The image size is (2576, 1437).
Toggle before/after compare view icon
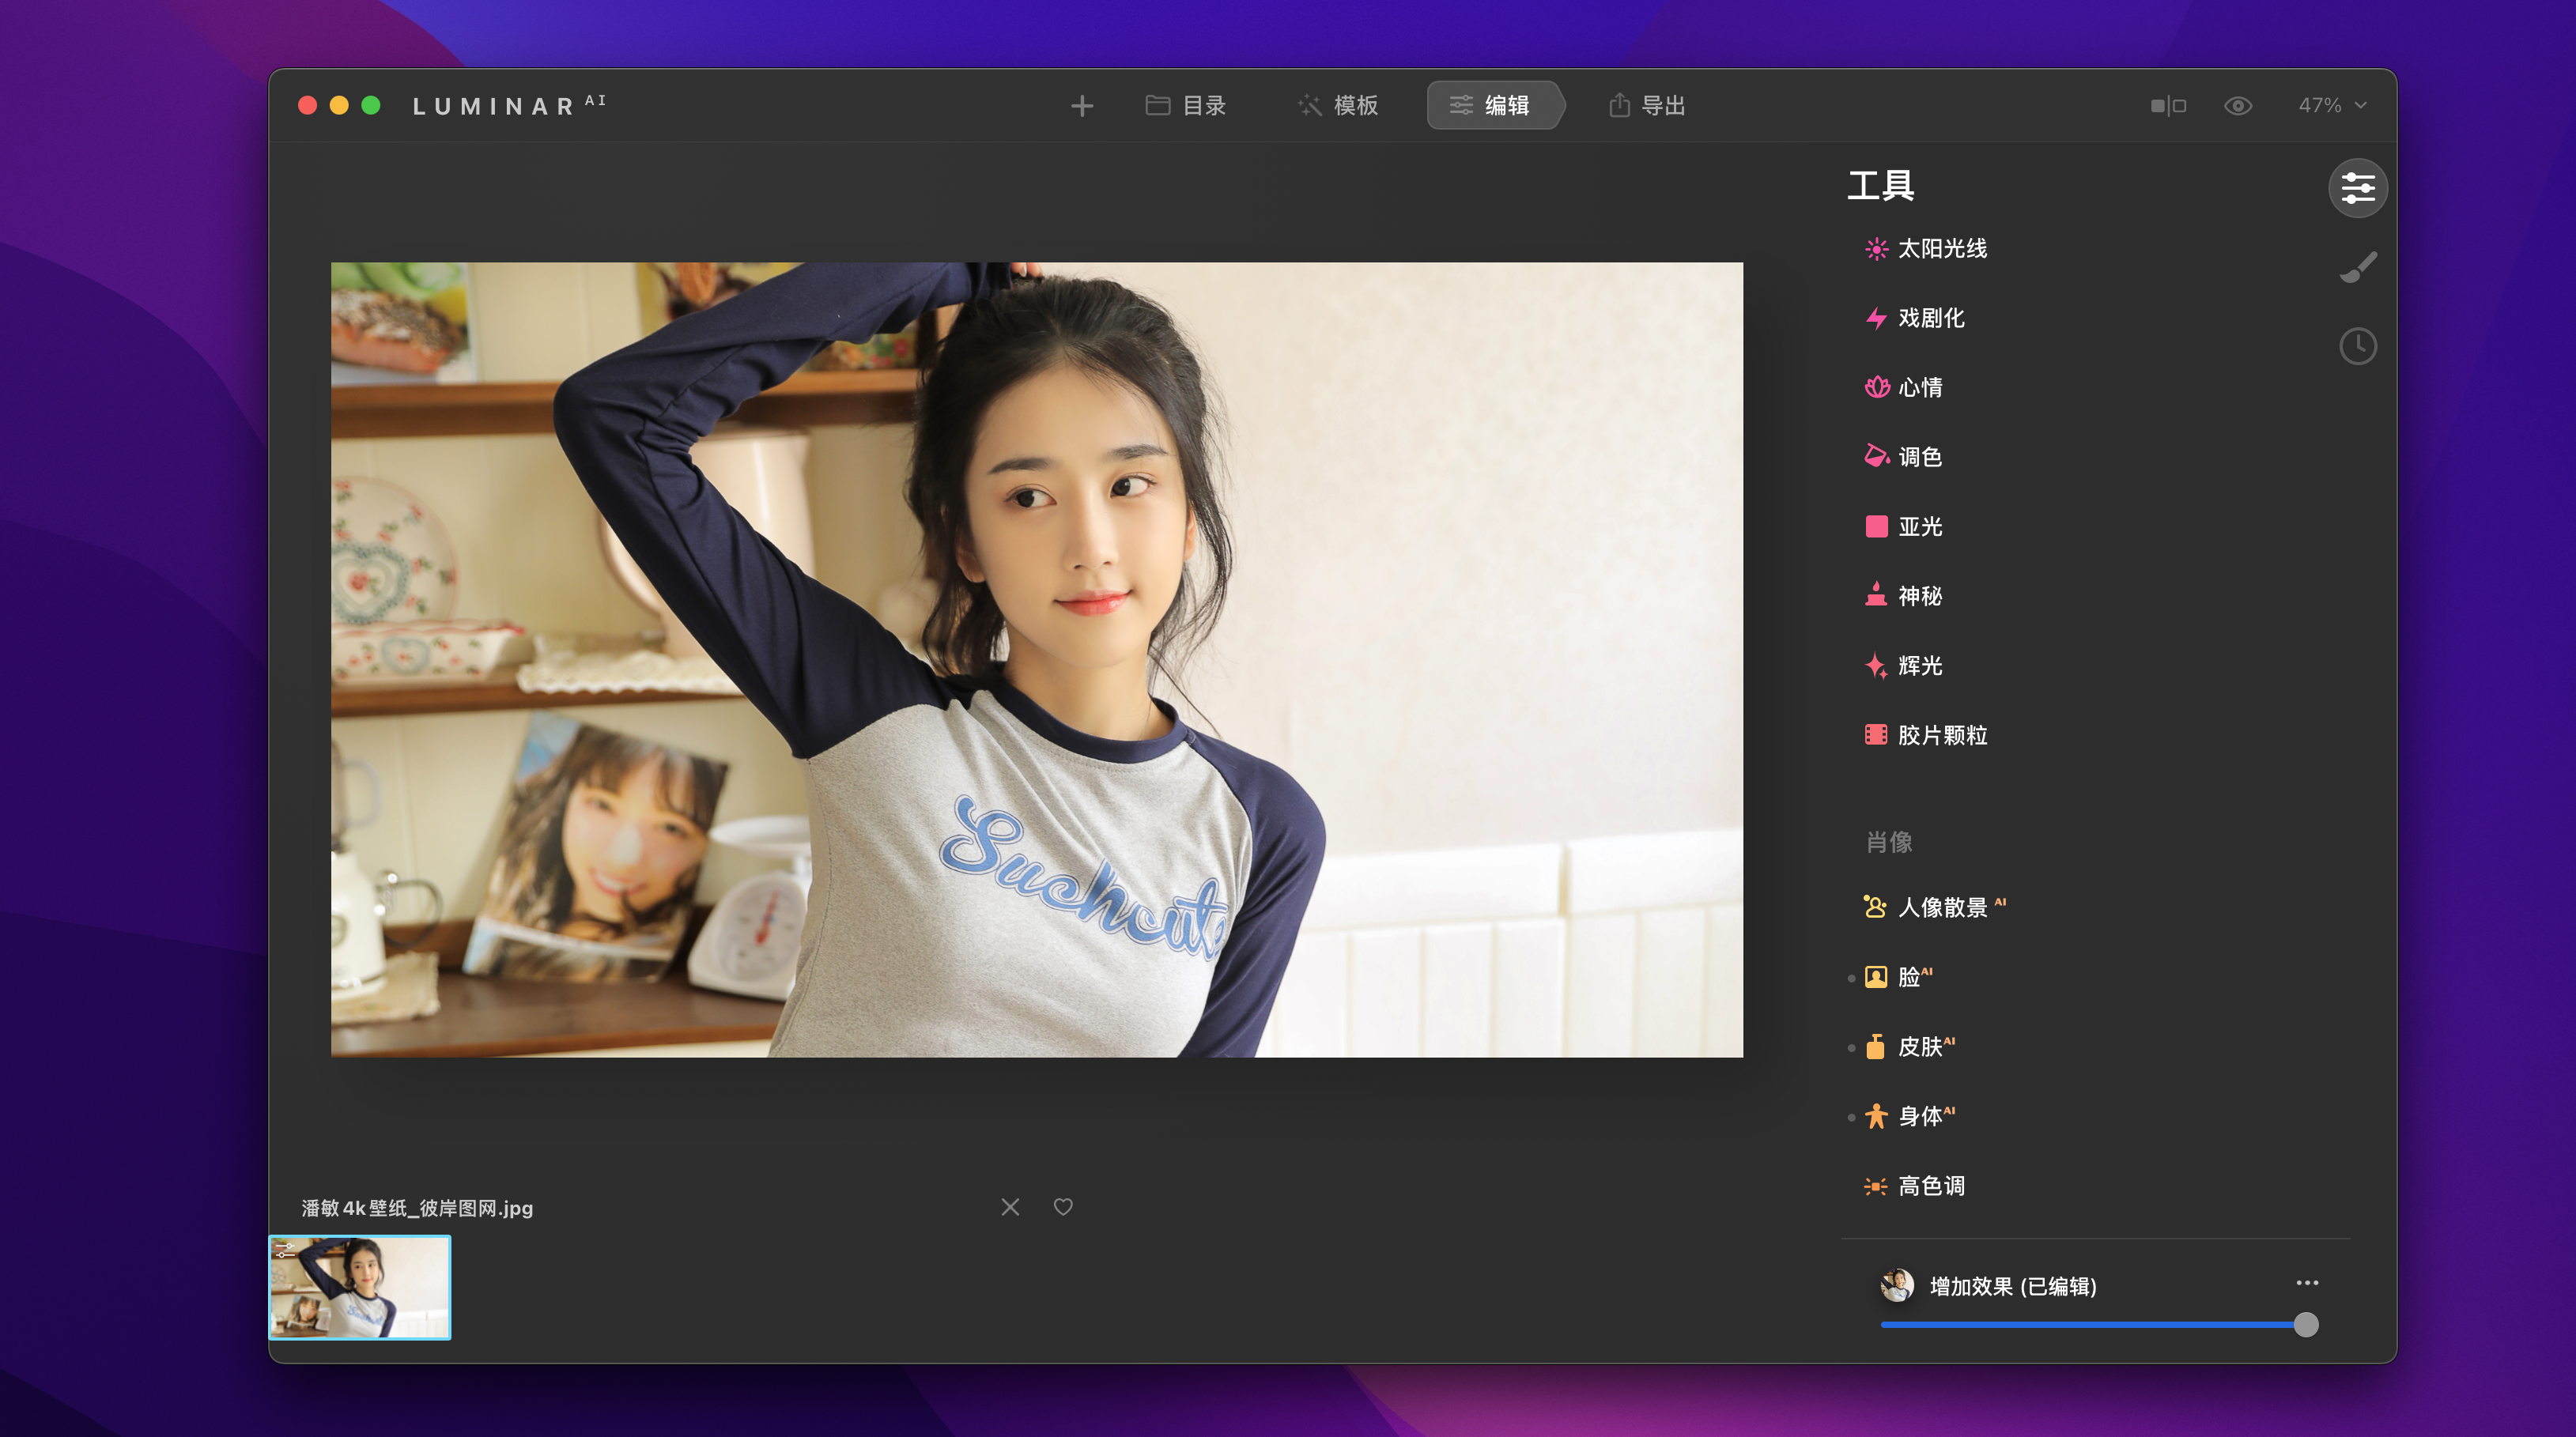click(x=2168, y=106)
